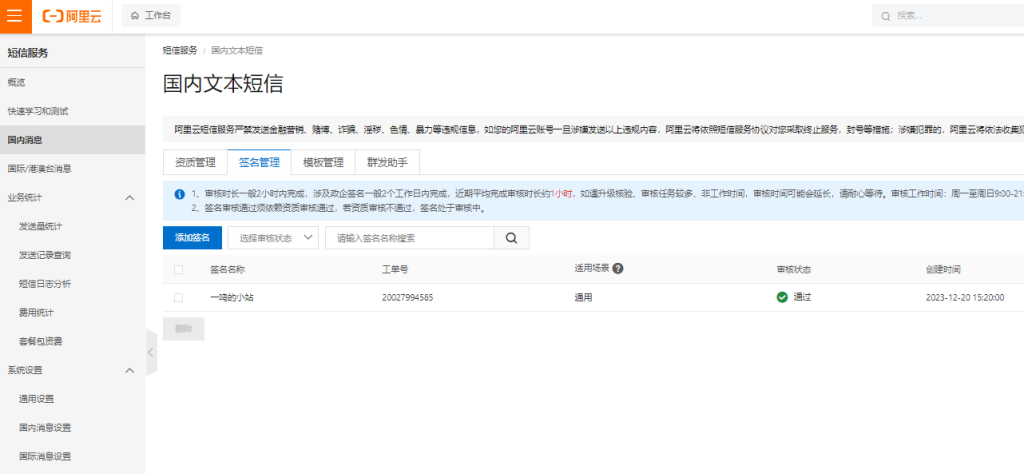
Task: Switch to the 模板管理 tab
Action: 323,162
